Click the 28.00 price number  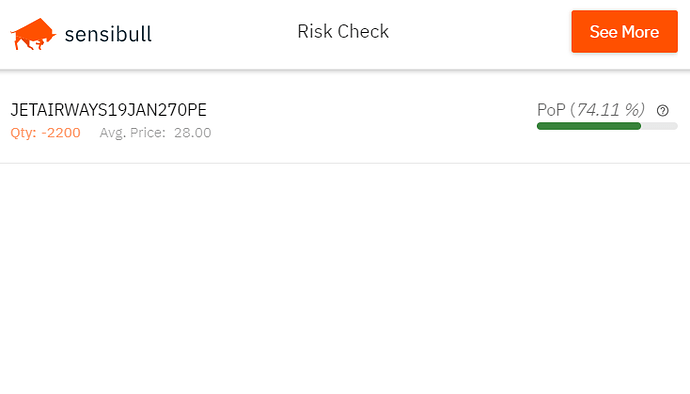(x=193, y=133)
